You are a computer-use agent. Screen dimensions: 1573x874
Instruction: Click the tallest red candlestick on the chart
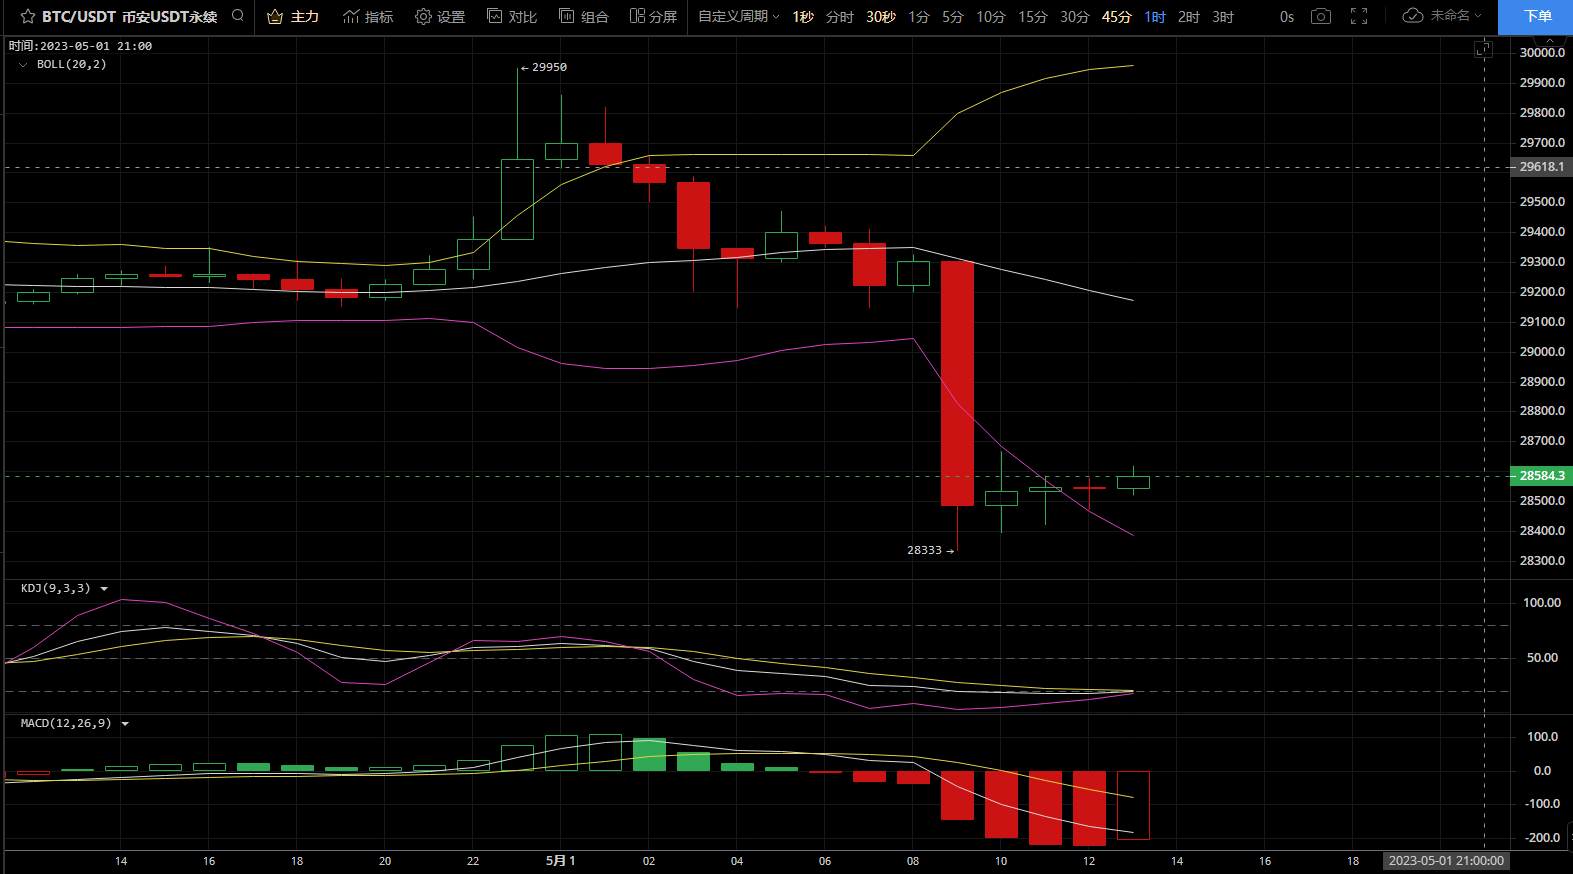pyautogui.click(x=957, y=383)
